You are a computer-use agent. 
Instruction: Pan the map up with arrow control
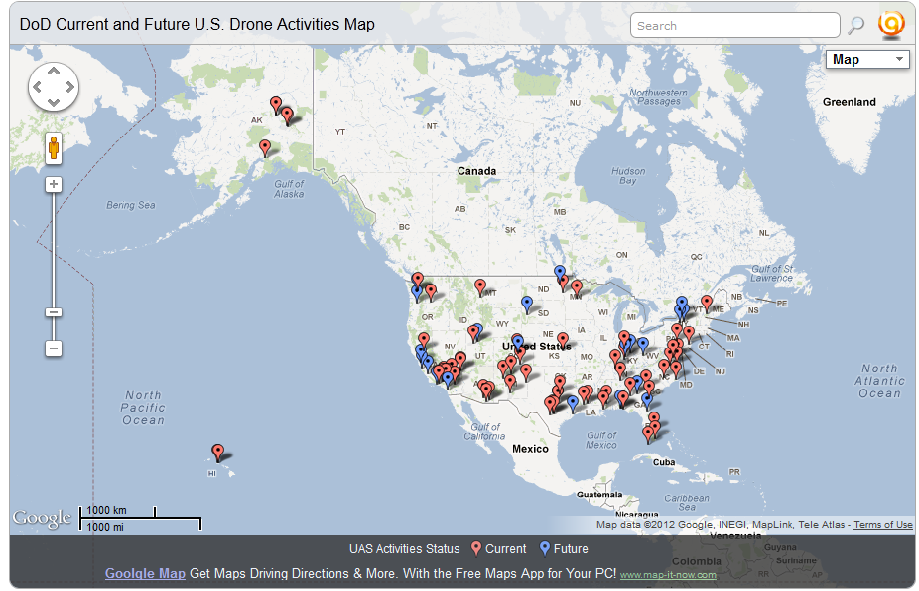(x=53, y=71)
